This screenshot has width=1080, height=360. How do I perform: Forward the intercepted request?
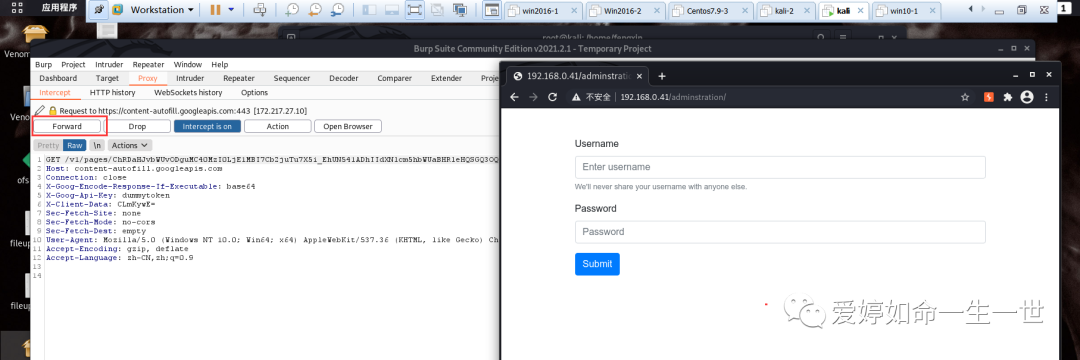pyautogui.click(x=67, y=127)
